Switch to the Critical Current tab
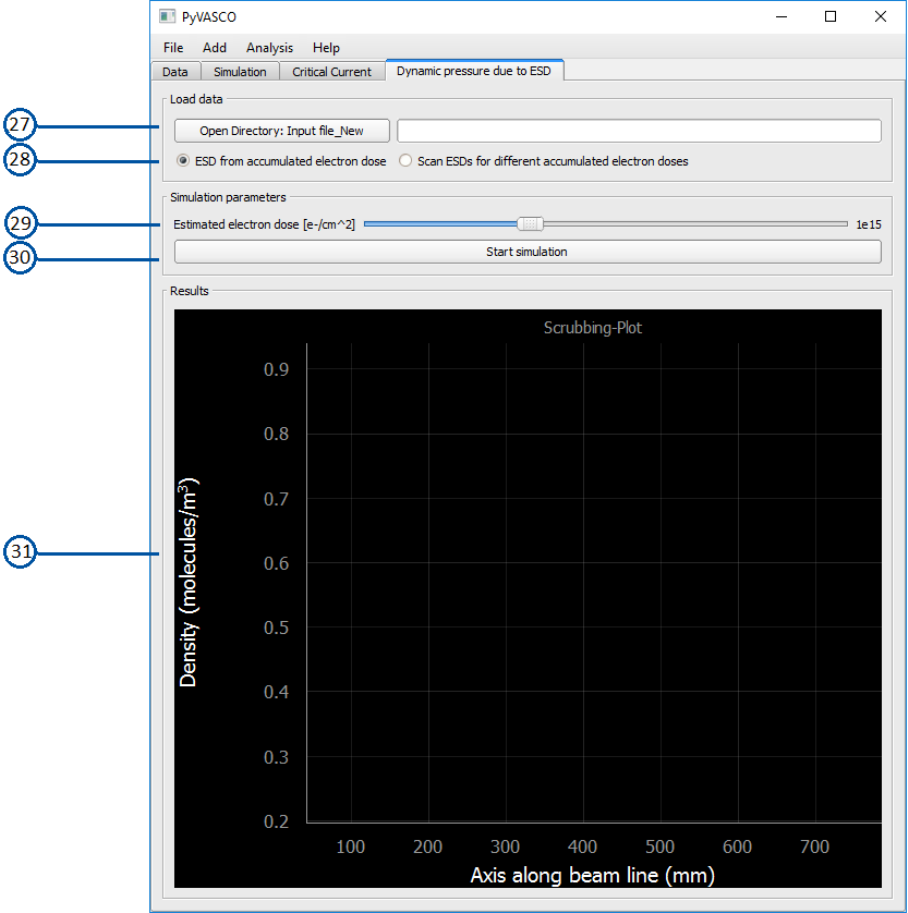 (331, 72)
